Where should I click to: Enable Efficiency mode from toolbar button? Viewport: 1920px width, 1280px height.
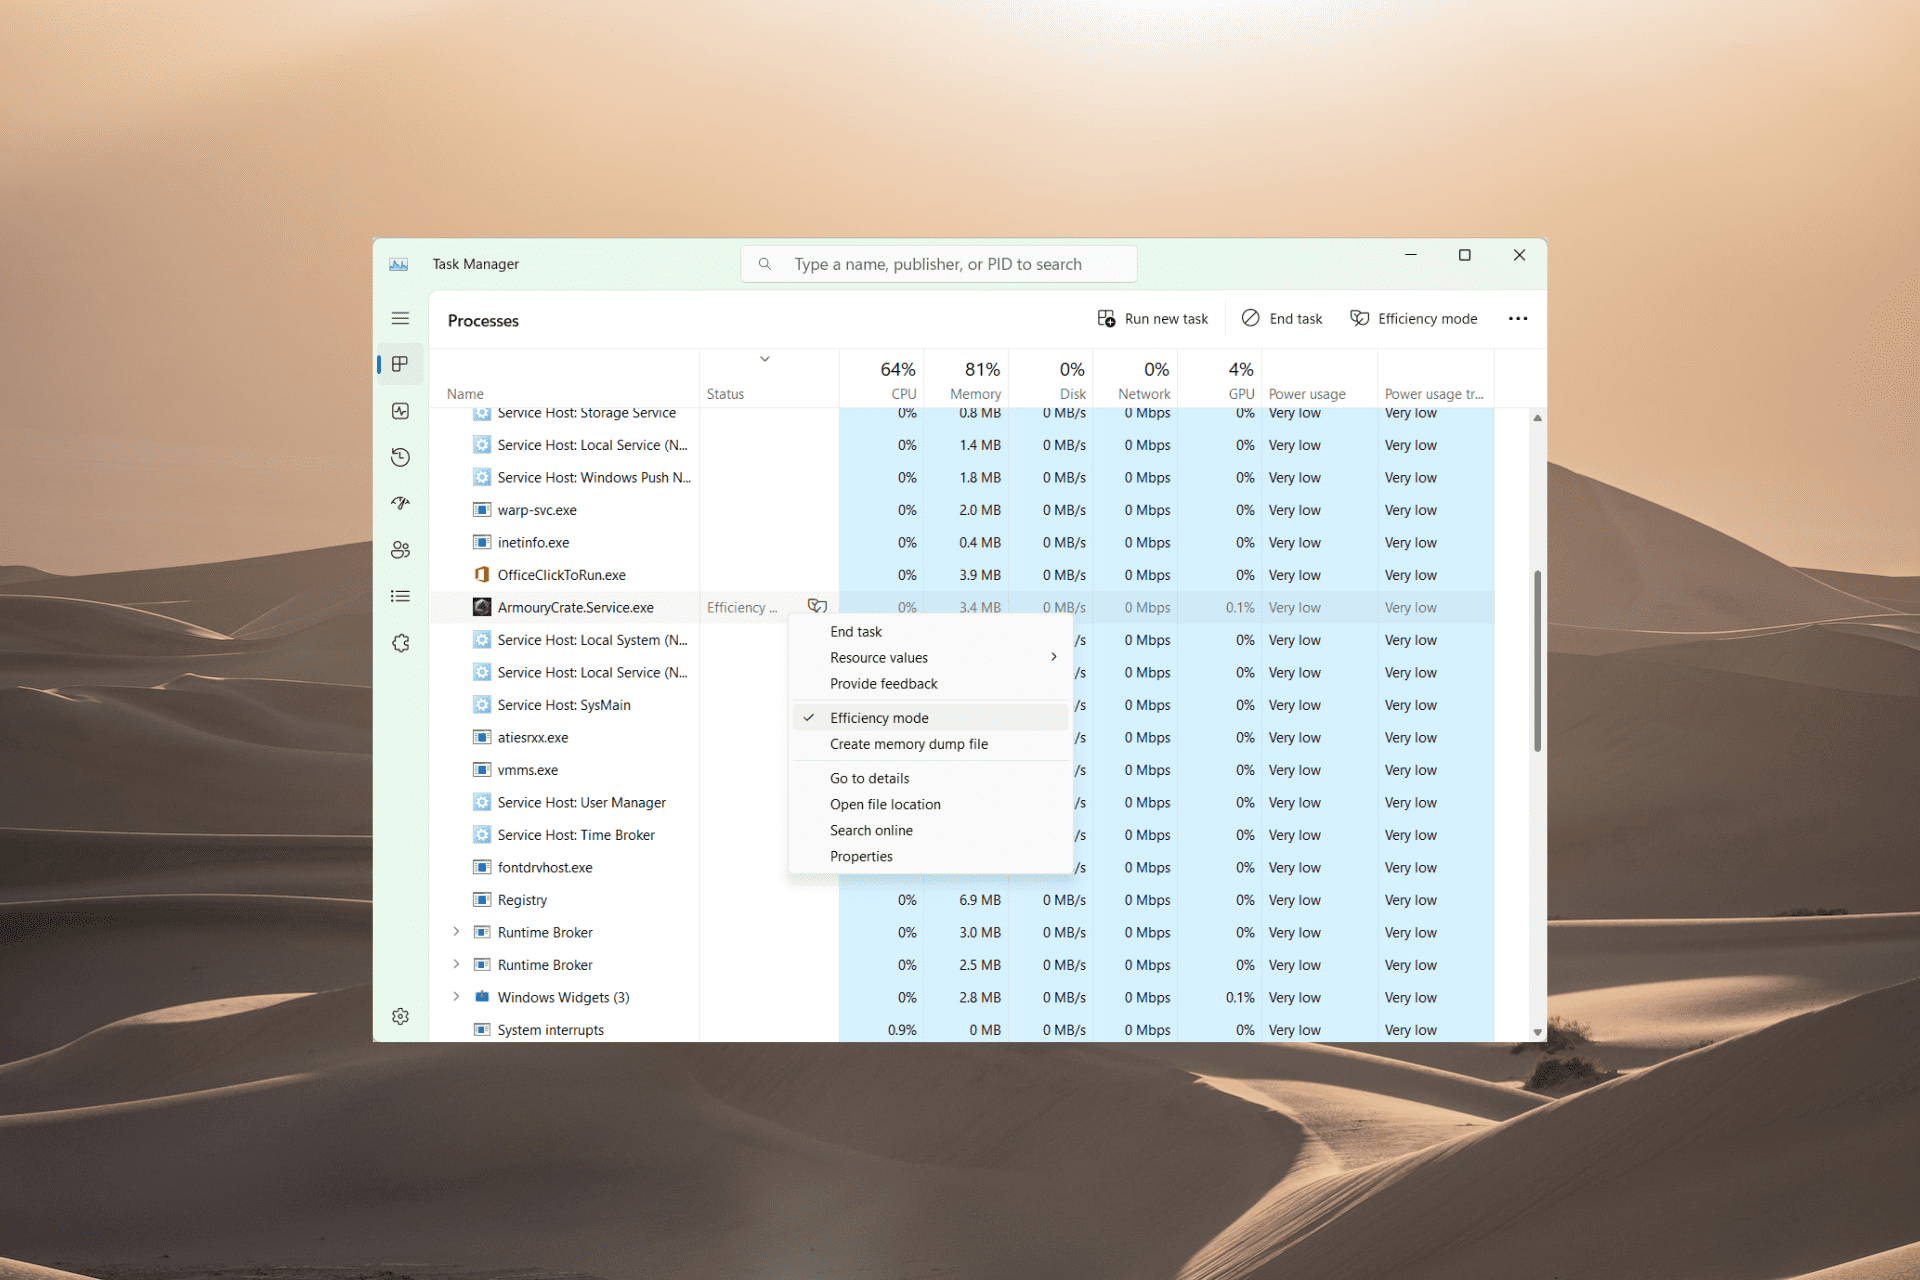pyautogui.click(x=1411, y=319)
